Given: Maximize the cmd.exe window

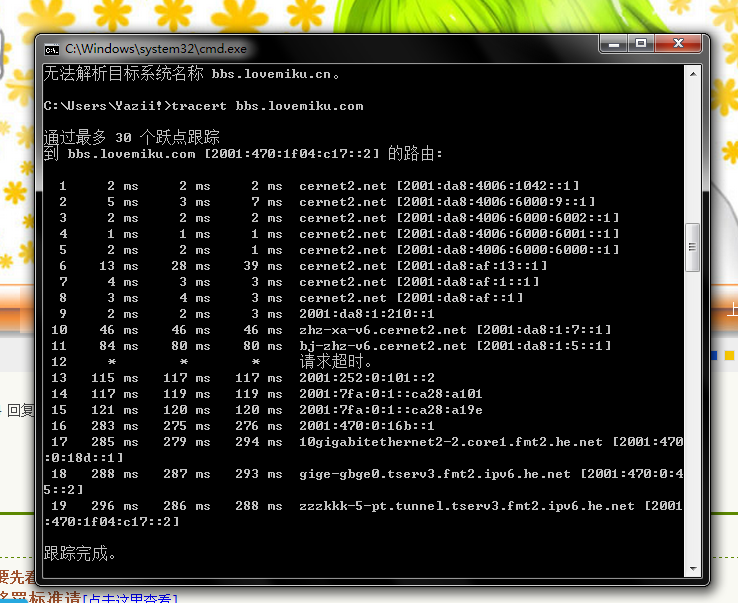Looking at the screenshot, I should click(641, 44).
